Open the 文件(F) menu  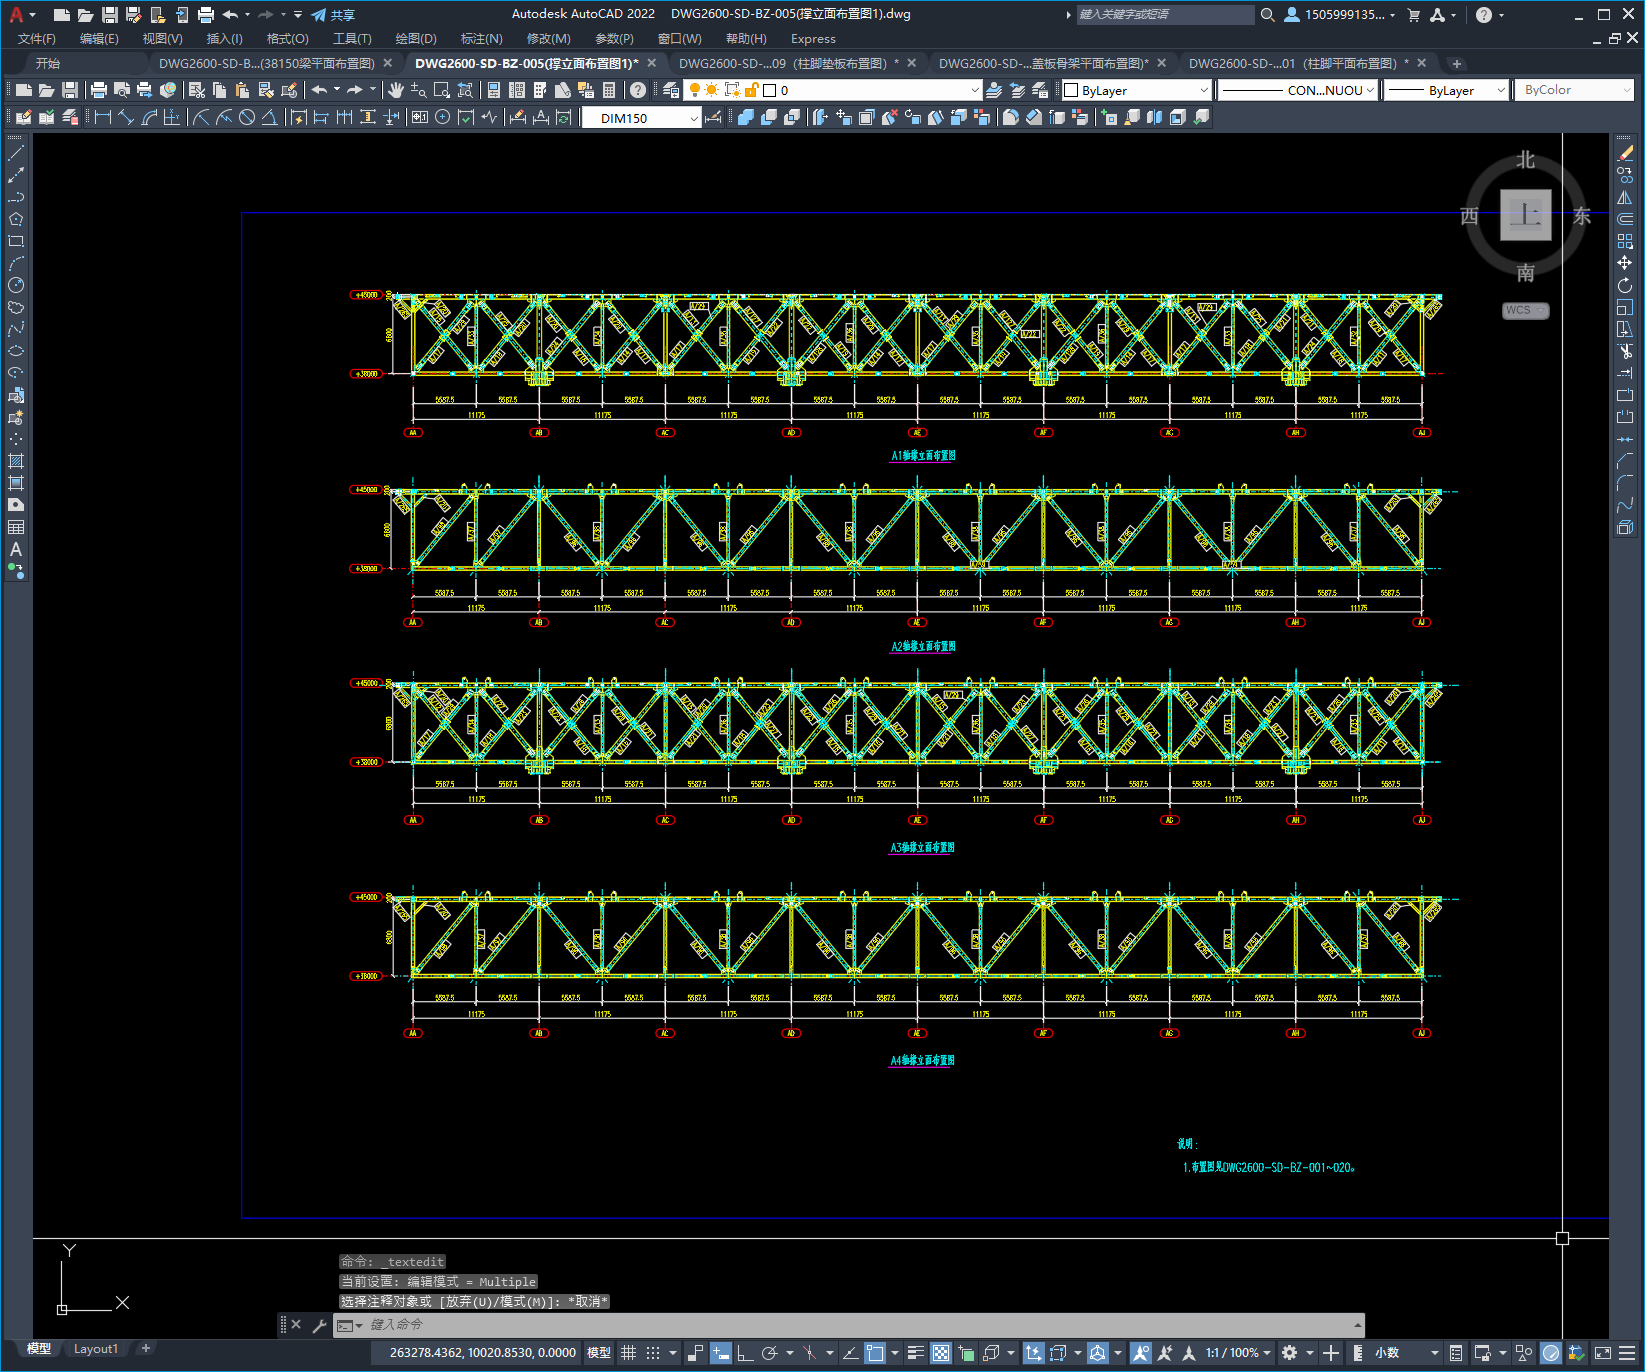tap(37, 39)
